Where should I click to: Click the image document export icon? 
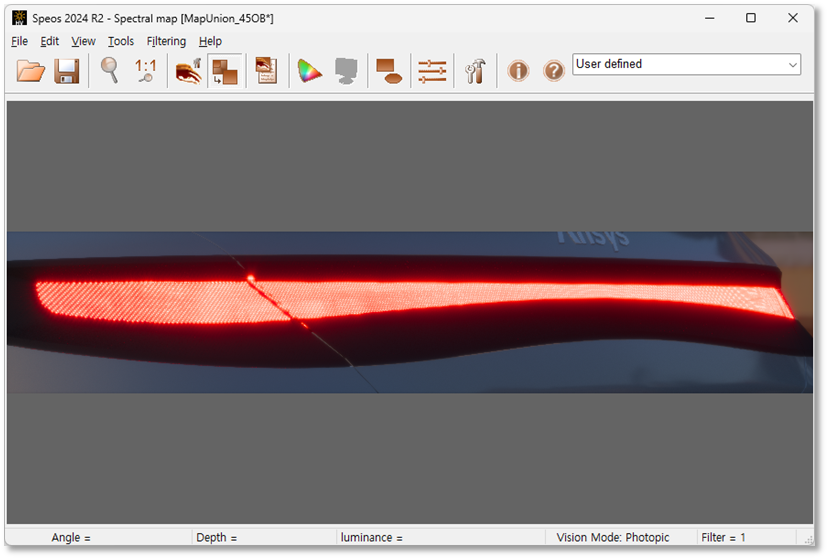pyautogui.click(x=266, y=71)
